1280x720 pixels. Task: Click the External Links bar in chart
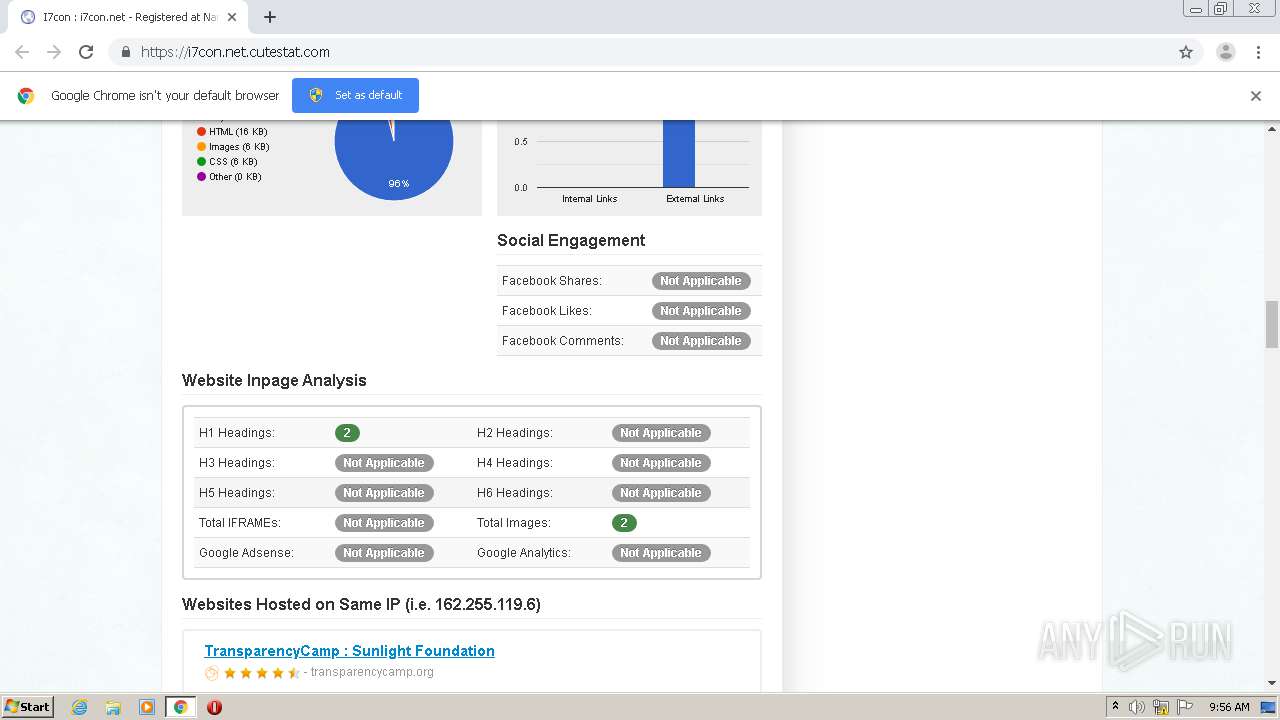point(678,153)
